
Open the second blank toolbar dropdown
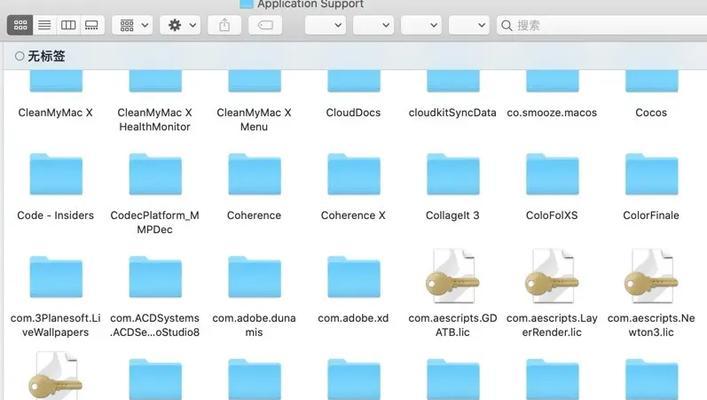pos(373,25)
